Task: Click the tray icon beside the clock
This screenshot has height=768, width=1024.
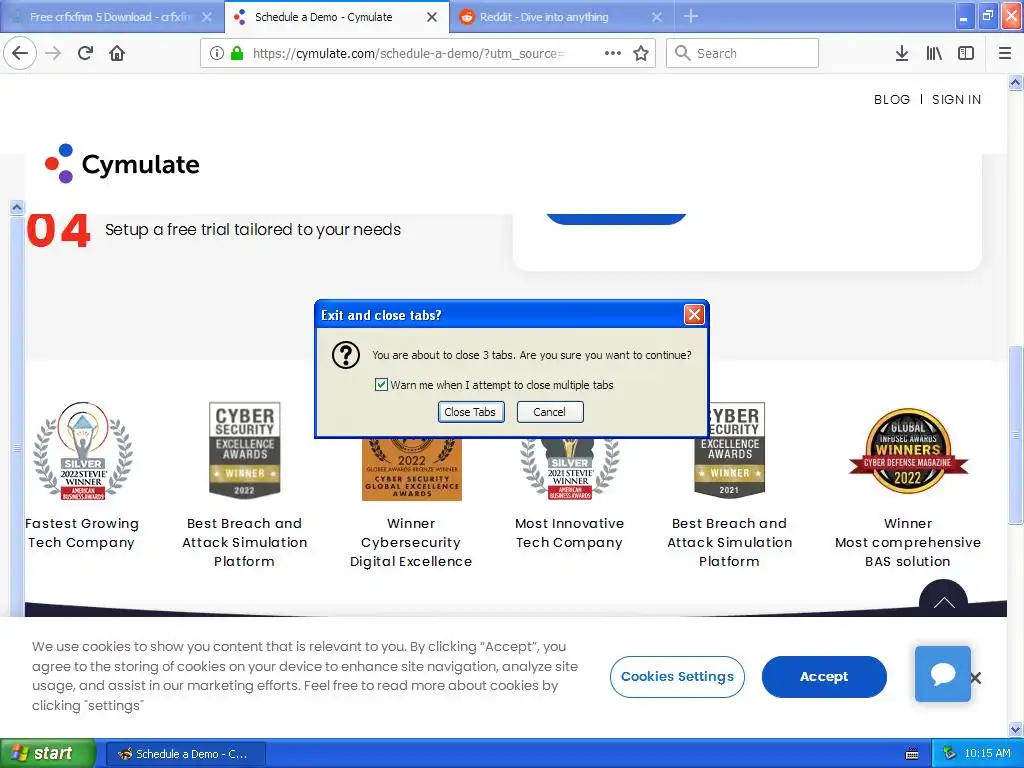Action: [x=949, y=753]
